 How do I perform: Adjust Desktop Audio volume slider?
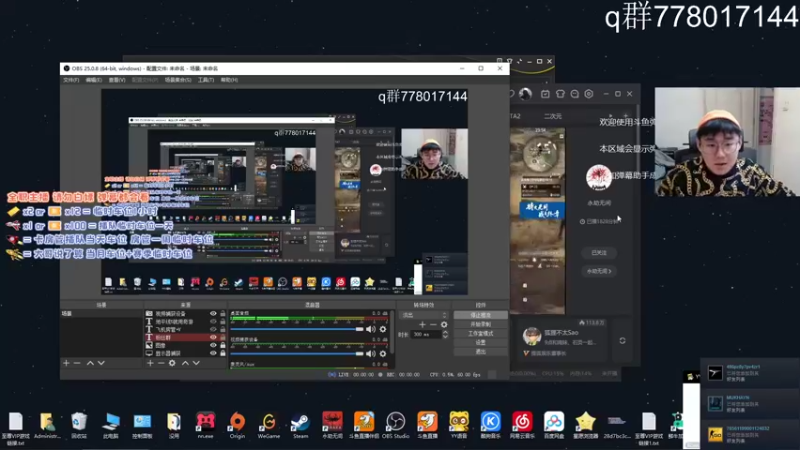coord(297,329)
